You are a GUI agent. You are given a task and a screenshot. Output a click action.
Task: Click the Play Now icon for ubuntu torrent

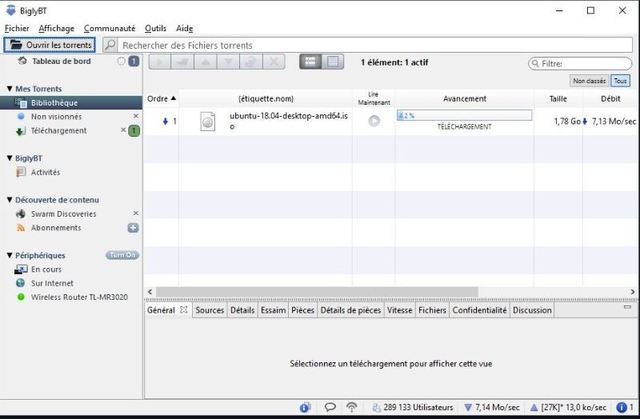coord(374,121)
